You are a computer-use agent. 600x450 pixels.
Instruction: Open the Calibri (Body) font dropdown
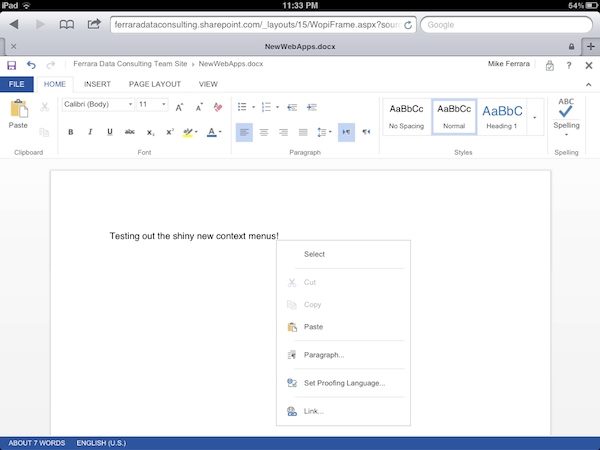130,104
